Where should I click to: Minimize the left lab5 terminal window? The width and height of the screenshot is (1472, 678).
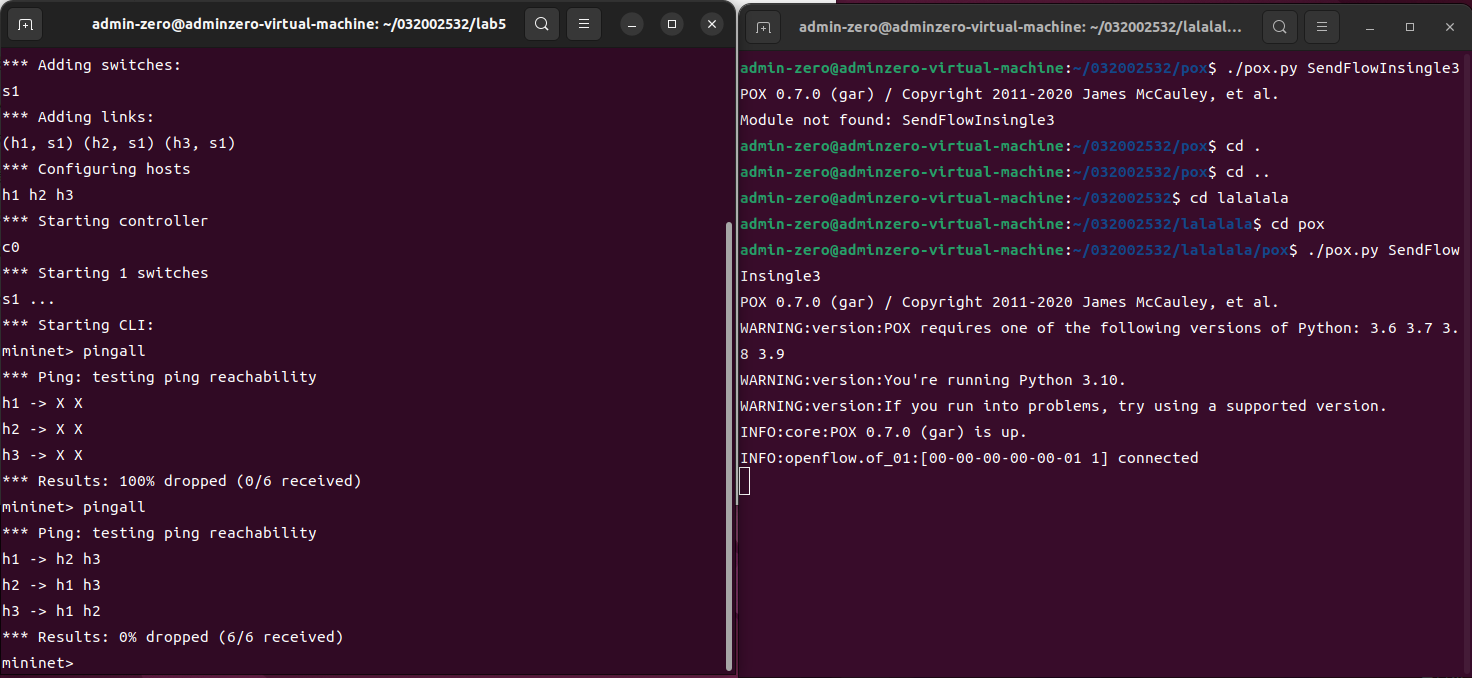[x=633, y=24]
